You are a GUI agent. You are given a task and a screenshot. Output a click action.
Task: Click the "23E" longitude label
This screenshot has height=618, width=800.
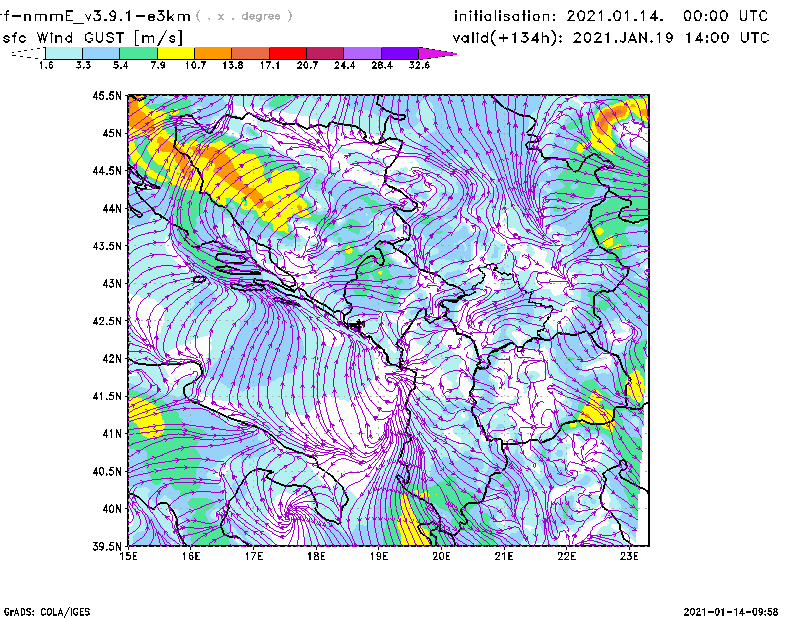629,557
